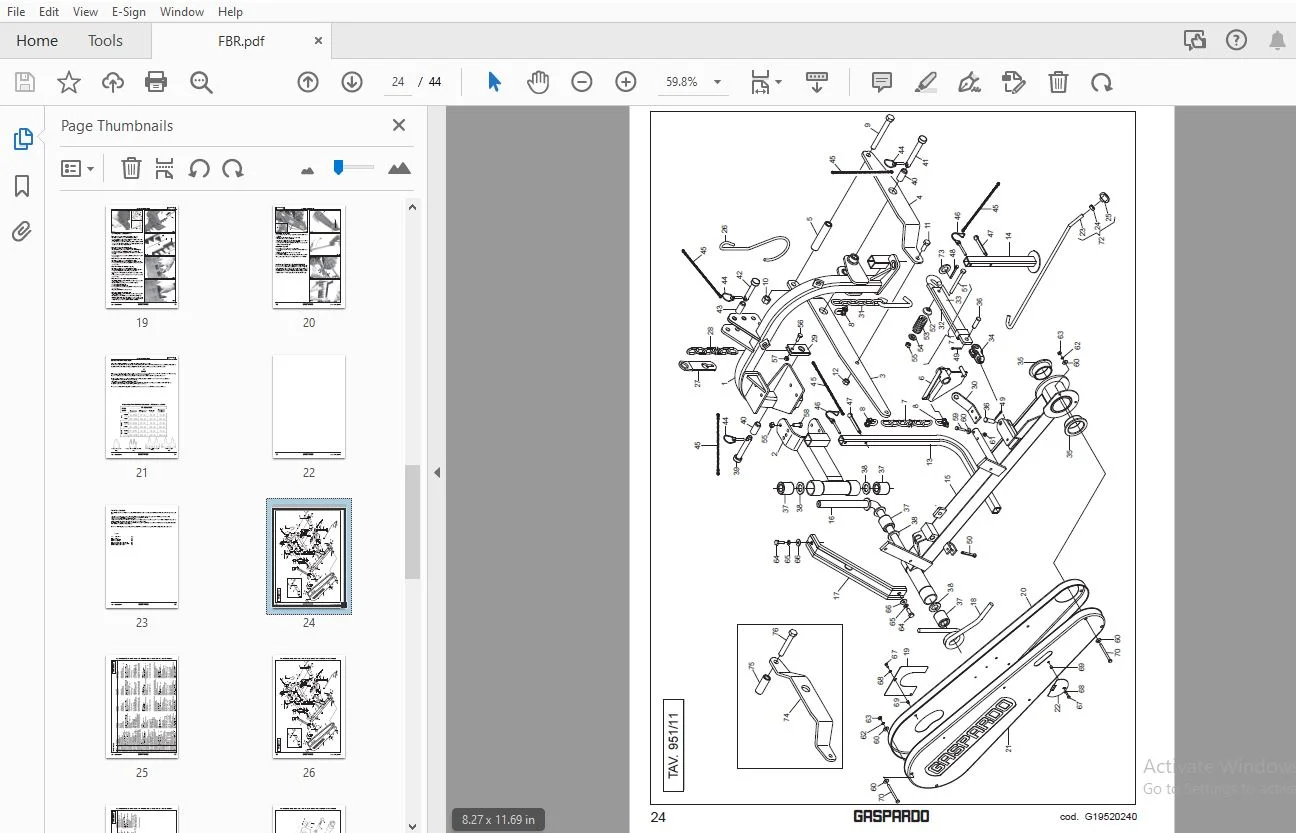Open the Window menu

tap(182, 11)
